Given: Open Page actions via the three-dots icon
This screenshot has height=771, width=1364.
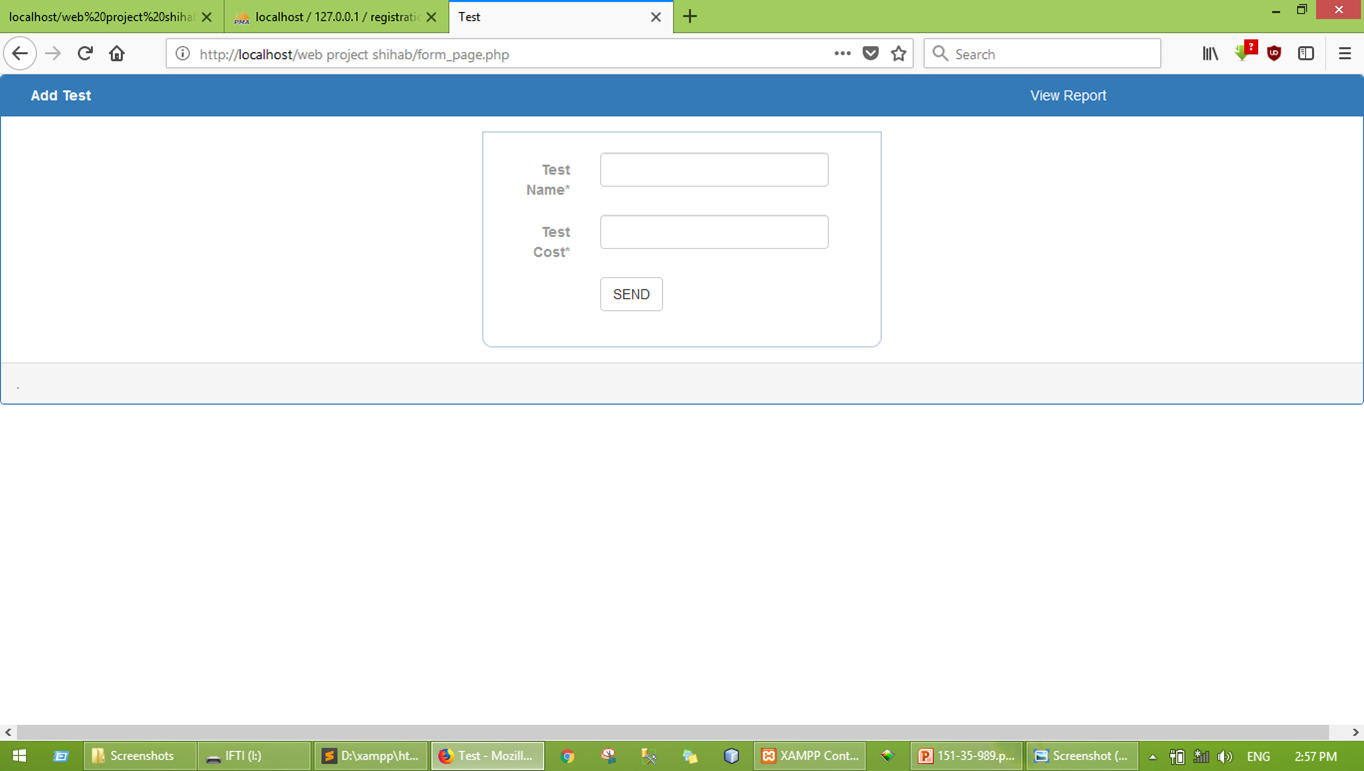Looking at the screenshot, I should coord(843,53).
